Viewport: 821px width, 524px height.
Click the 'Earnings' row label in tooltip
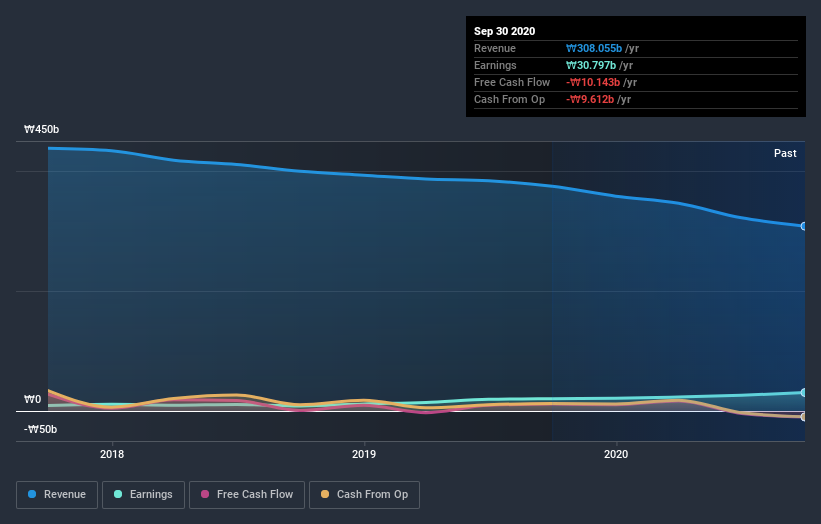pyautogui.click(x=495, y=65)
